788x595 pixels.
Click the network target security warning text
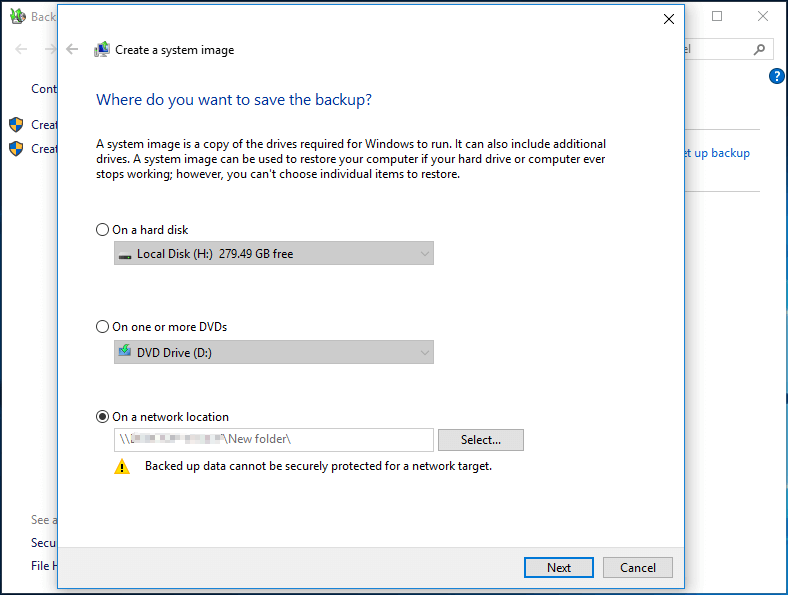[318, 466]
